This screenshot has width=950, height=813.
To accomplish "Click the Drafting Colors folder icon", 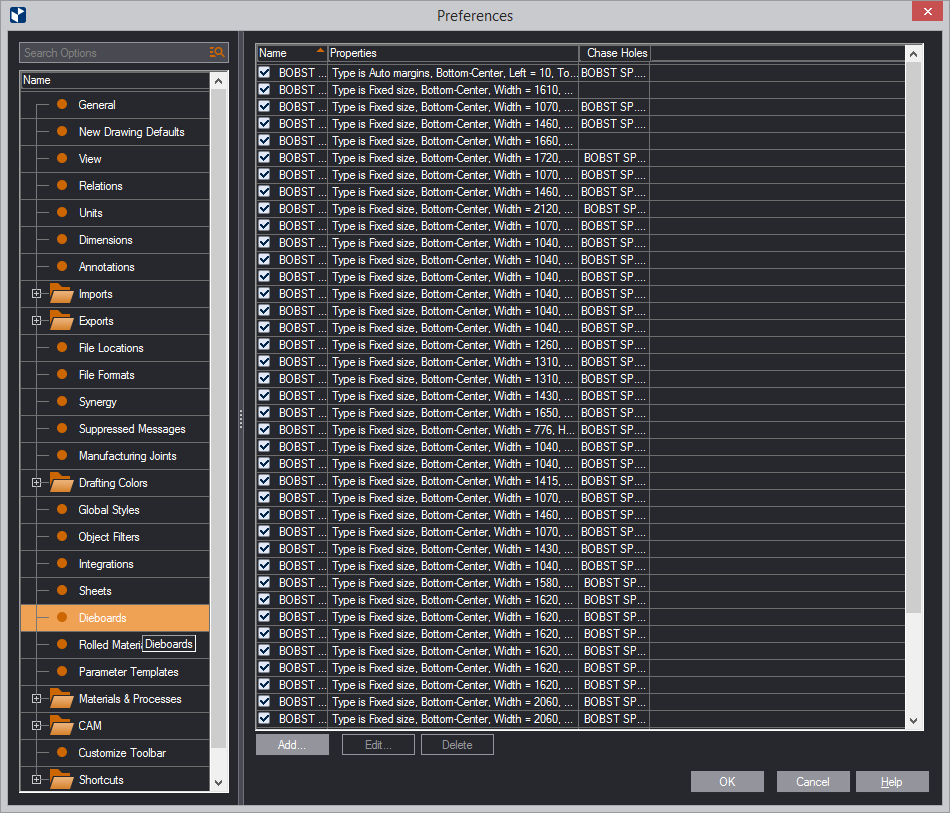I will pyautogui.click(x=61, y=482).
